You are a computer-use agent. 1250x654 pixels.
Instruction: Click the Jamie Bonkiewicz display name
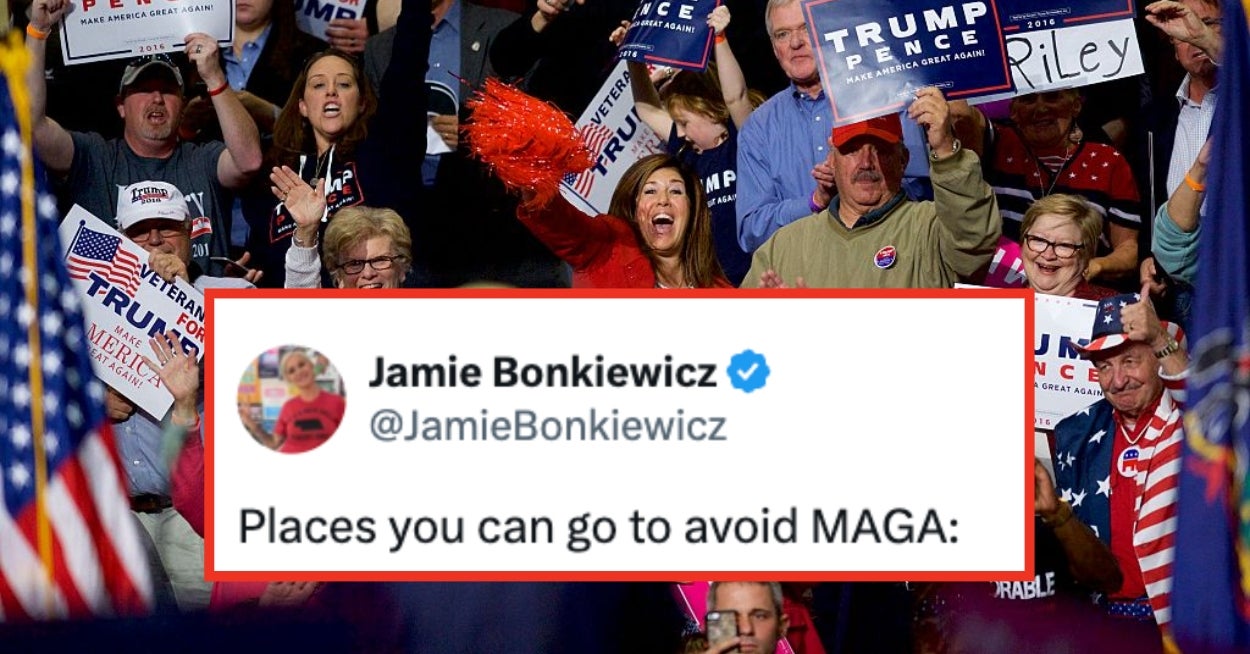click(x=544, y=373)
